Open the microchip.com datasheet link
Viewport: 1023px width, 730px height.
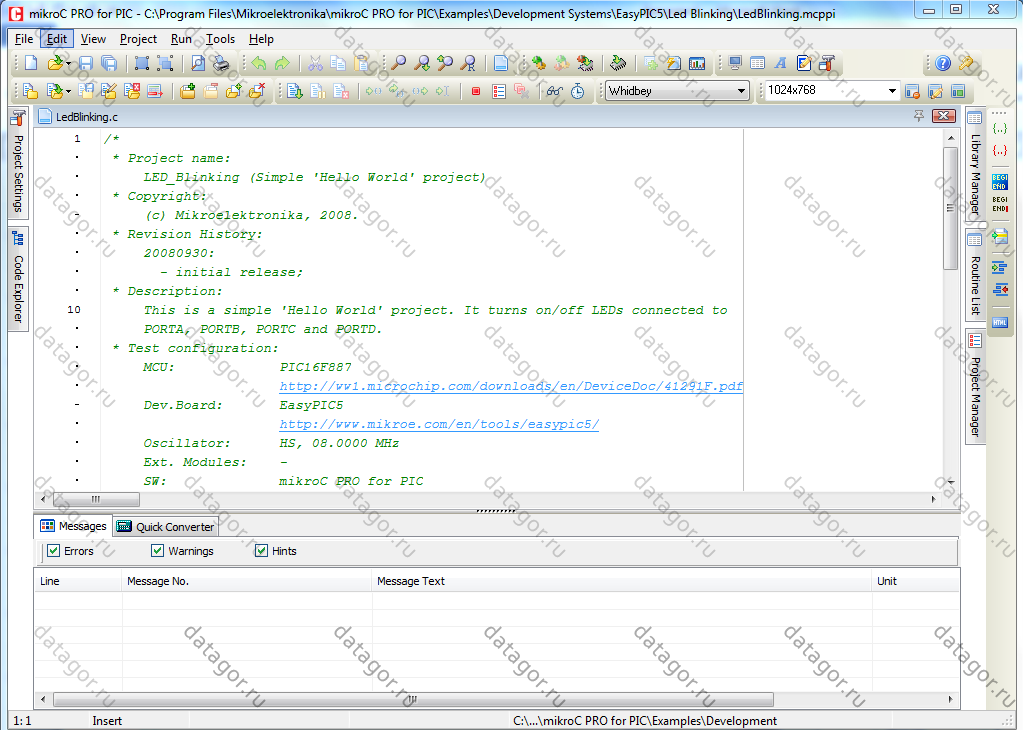(511, 386)
